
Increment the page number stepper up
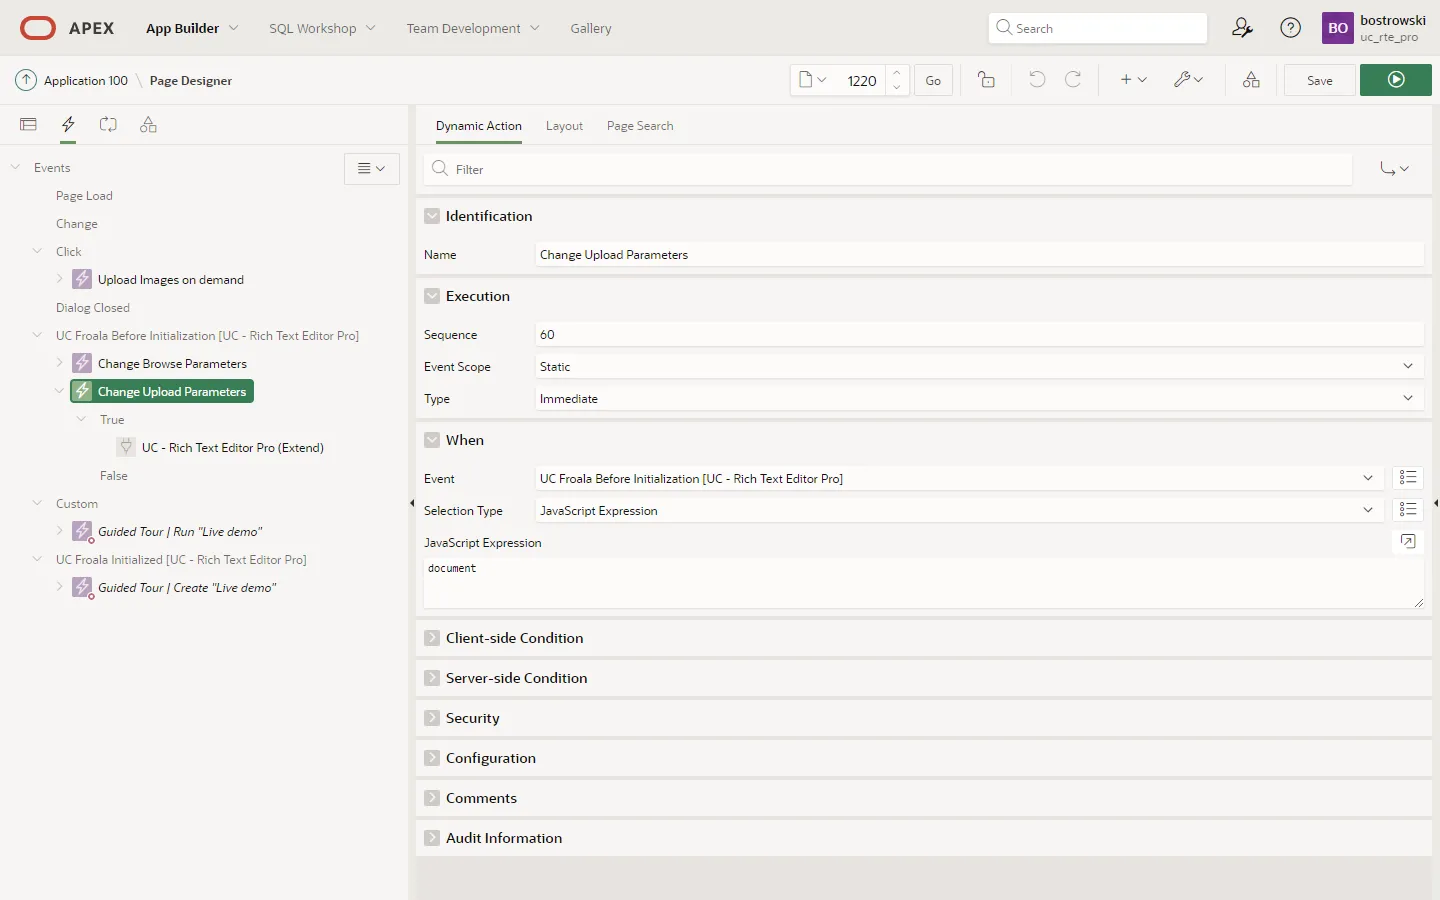coord(897,72)
